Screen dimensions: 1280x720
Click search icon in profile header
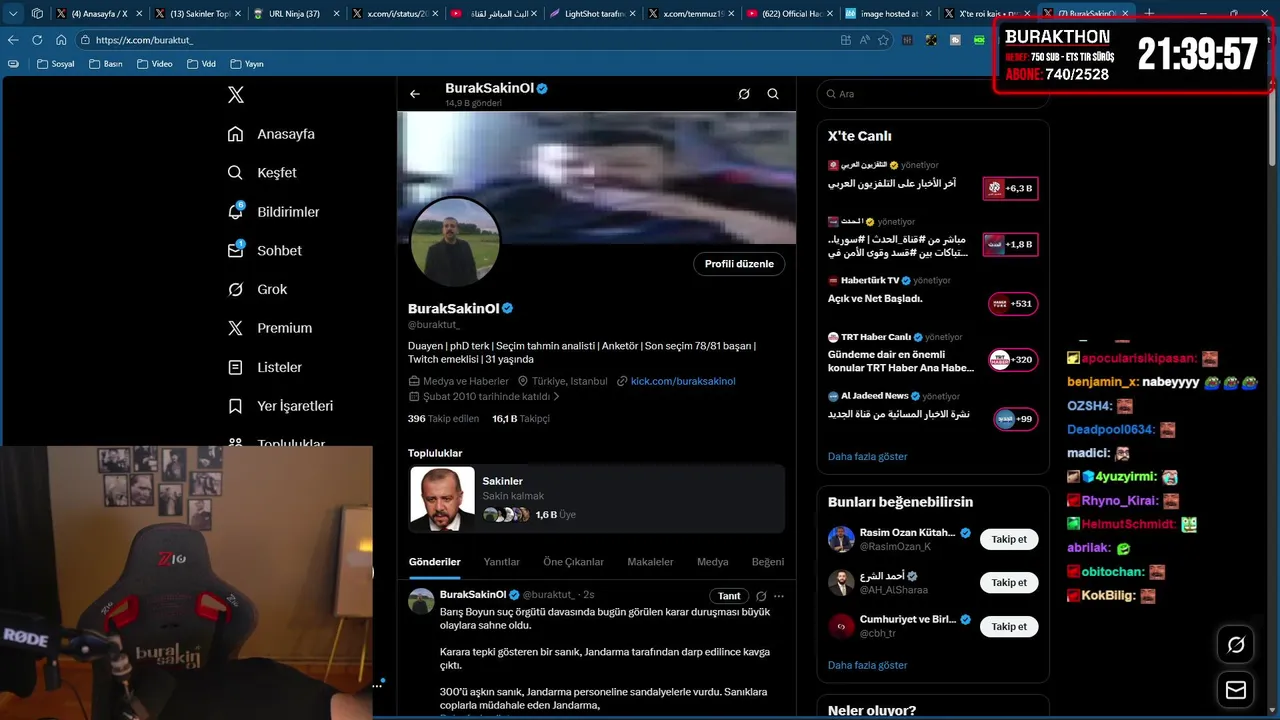point(773,94)
